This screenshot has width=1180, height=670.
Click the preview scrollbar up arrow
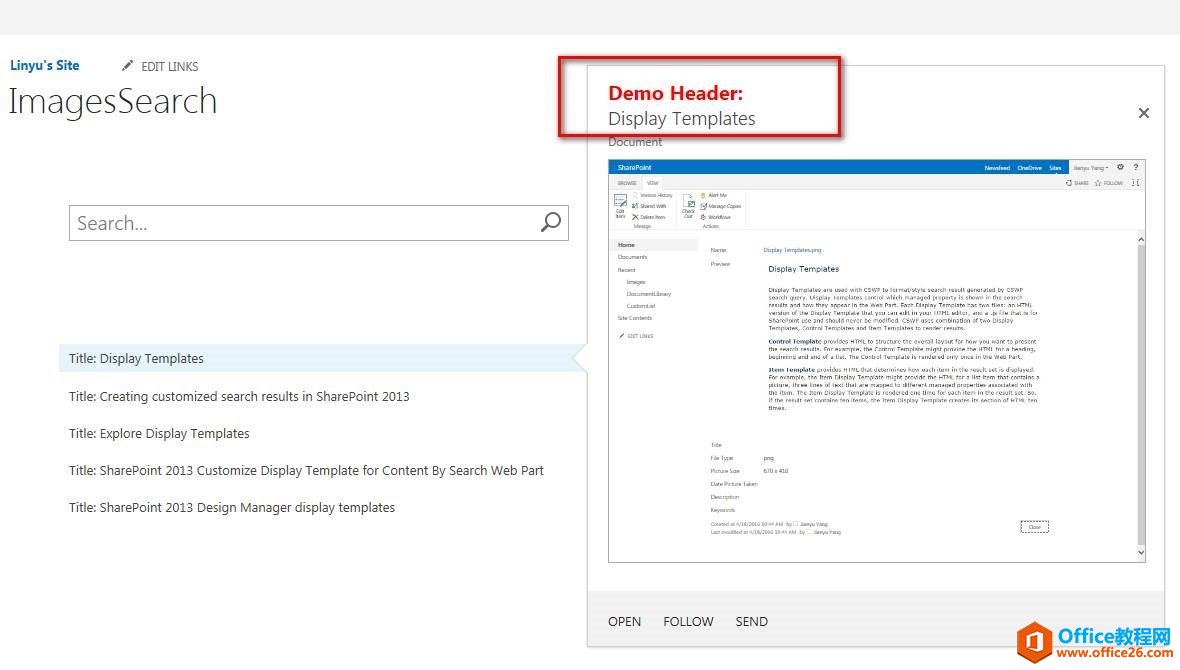pyautogui.click(x=1141, y=239)
